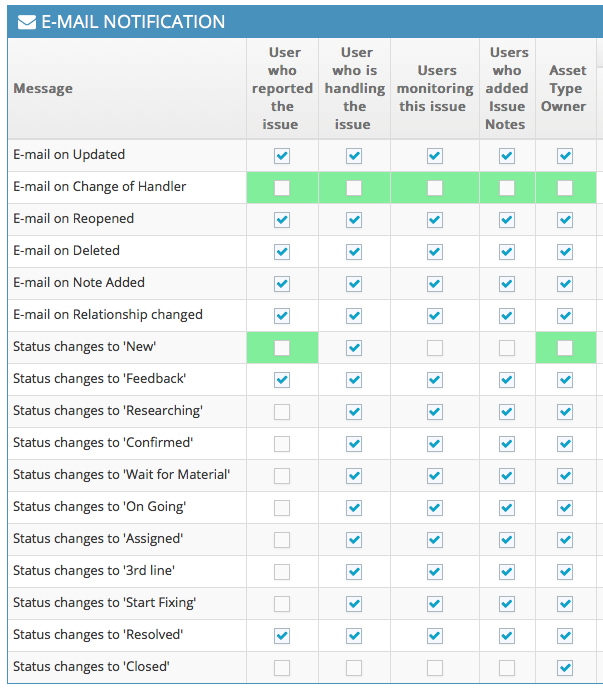Screen dimensions: 603x693
Task: Uncheck Asset Type Owner for E-mail on Reopened
Action: pyautogui.click(x=565, y=220)
